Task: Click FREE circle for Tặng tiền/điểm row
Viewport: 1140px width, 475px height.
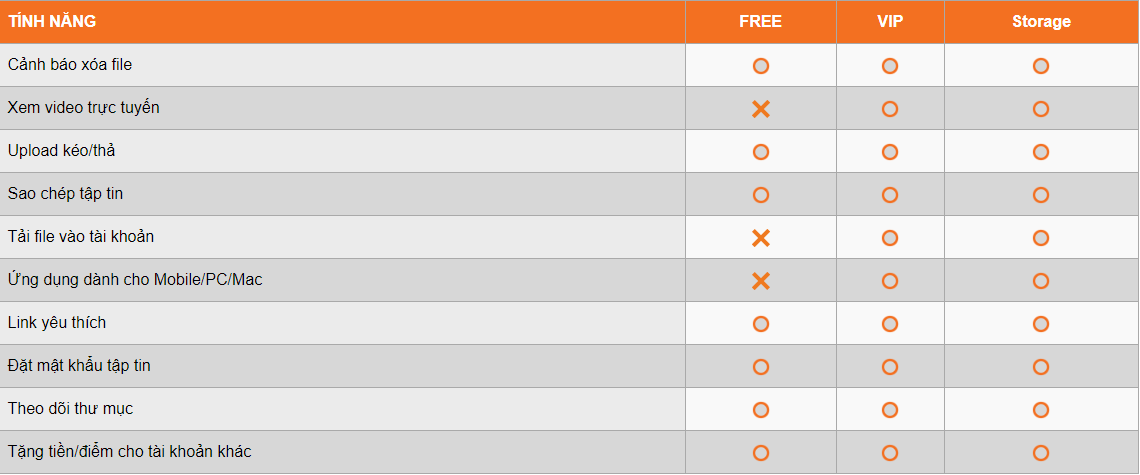Action: click(760, 453)
